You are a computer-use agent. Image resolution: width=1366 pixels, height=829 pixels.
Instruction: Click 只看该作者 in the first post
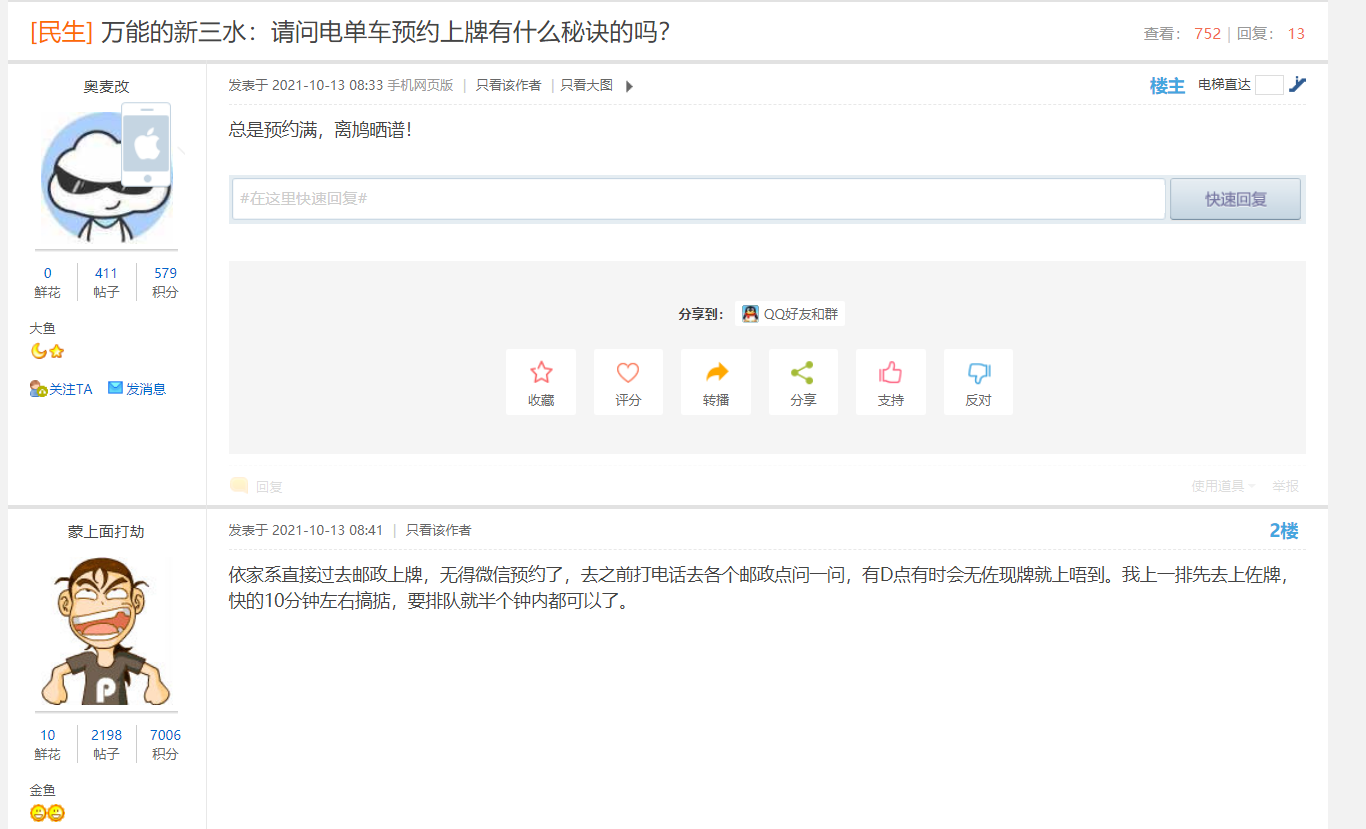tap(508, 86)
